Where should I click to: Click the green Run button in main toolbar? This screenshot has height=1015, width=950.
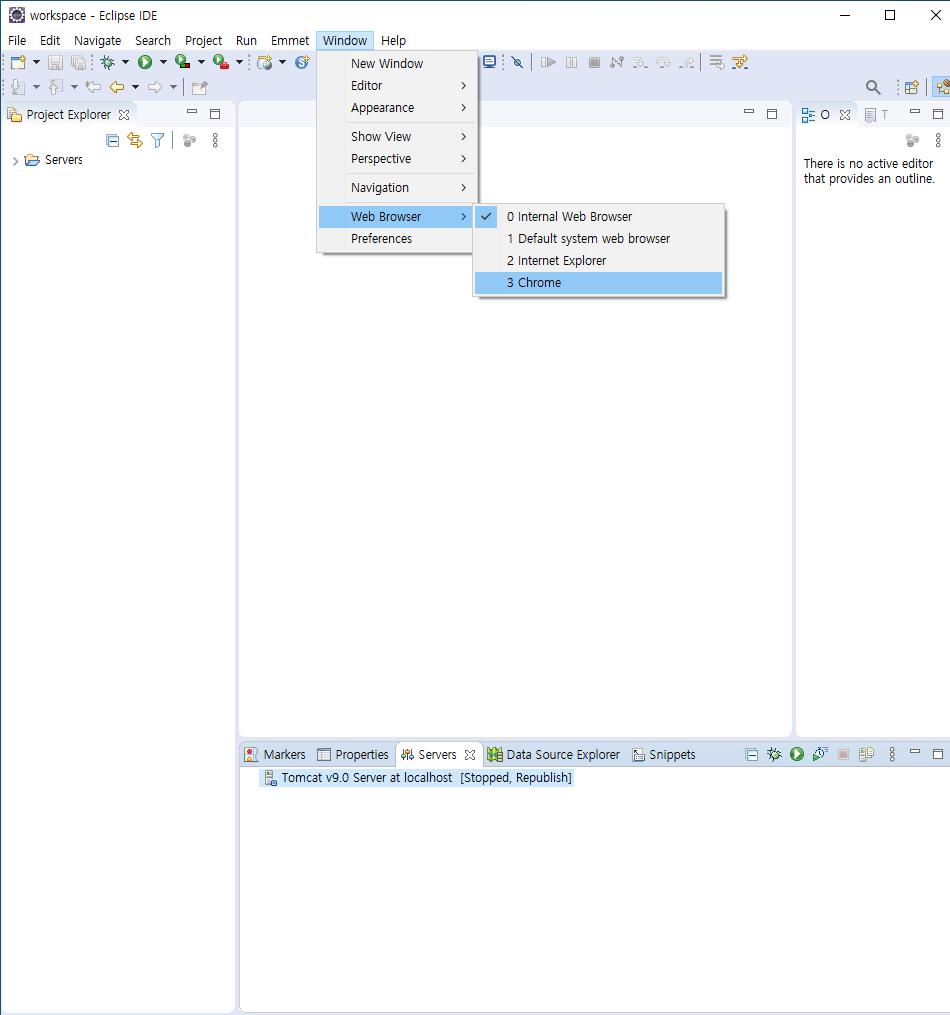(x=145, y=62)
